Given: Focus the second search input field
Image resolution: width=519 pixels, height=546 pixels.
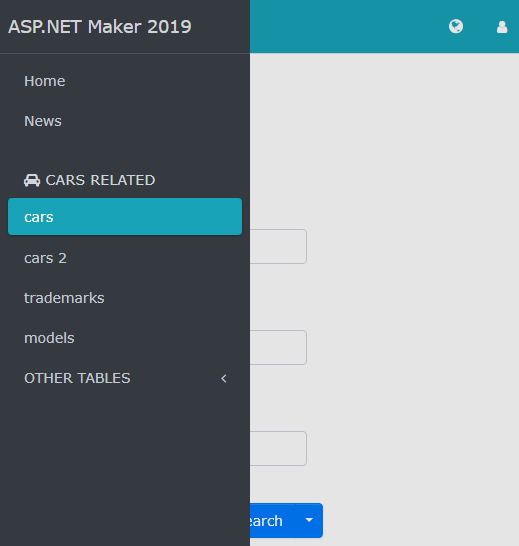Looking at the screenshot, I should point(278,348).
